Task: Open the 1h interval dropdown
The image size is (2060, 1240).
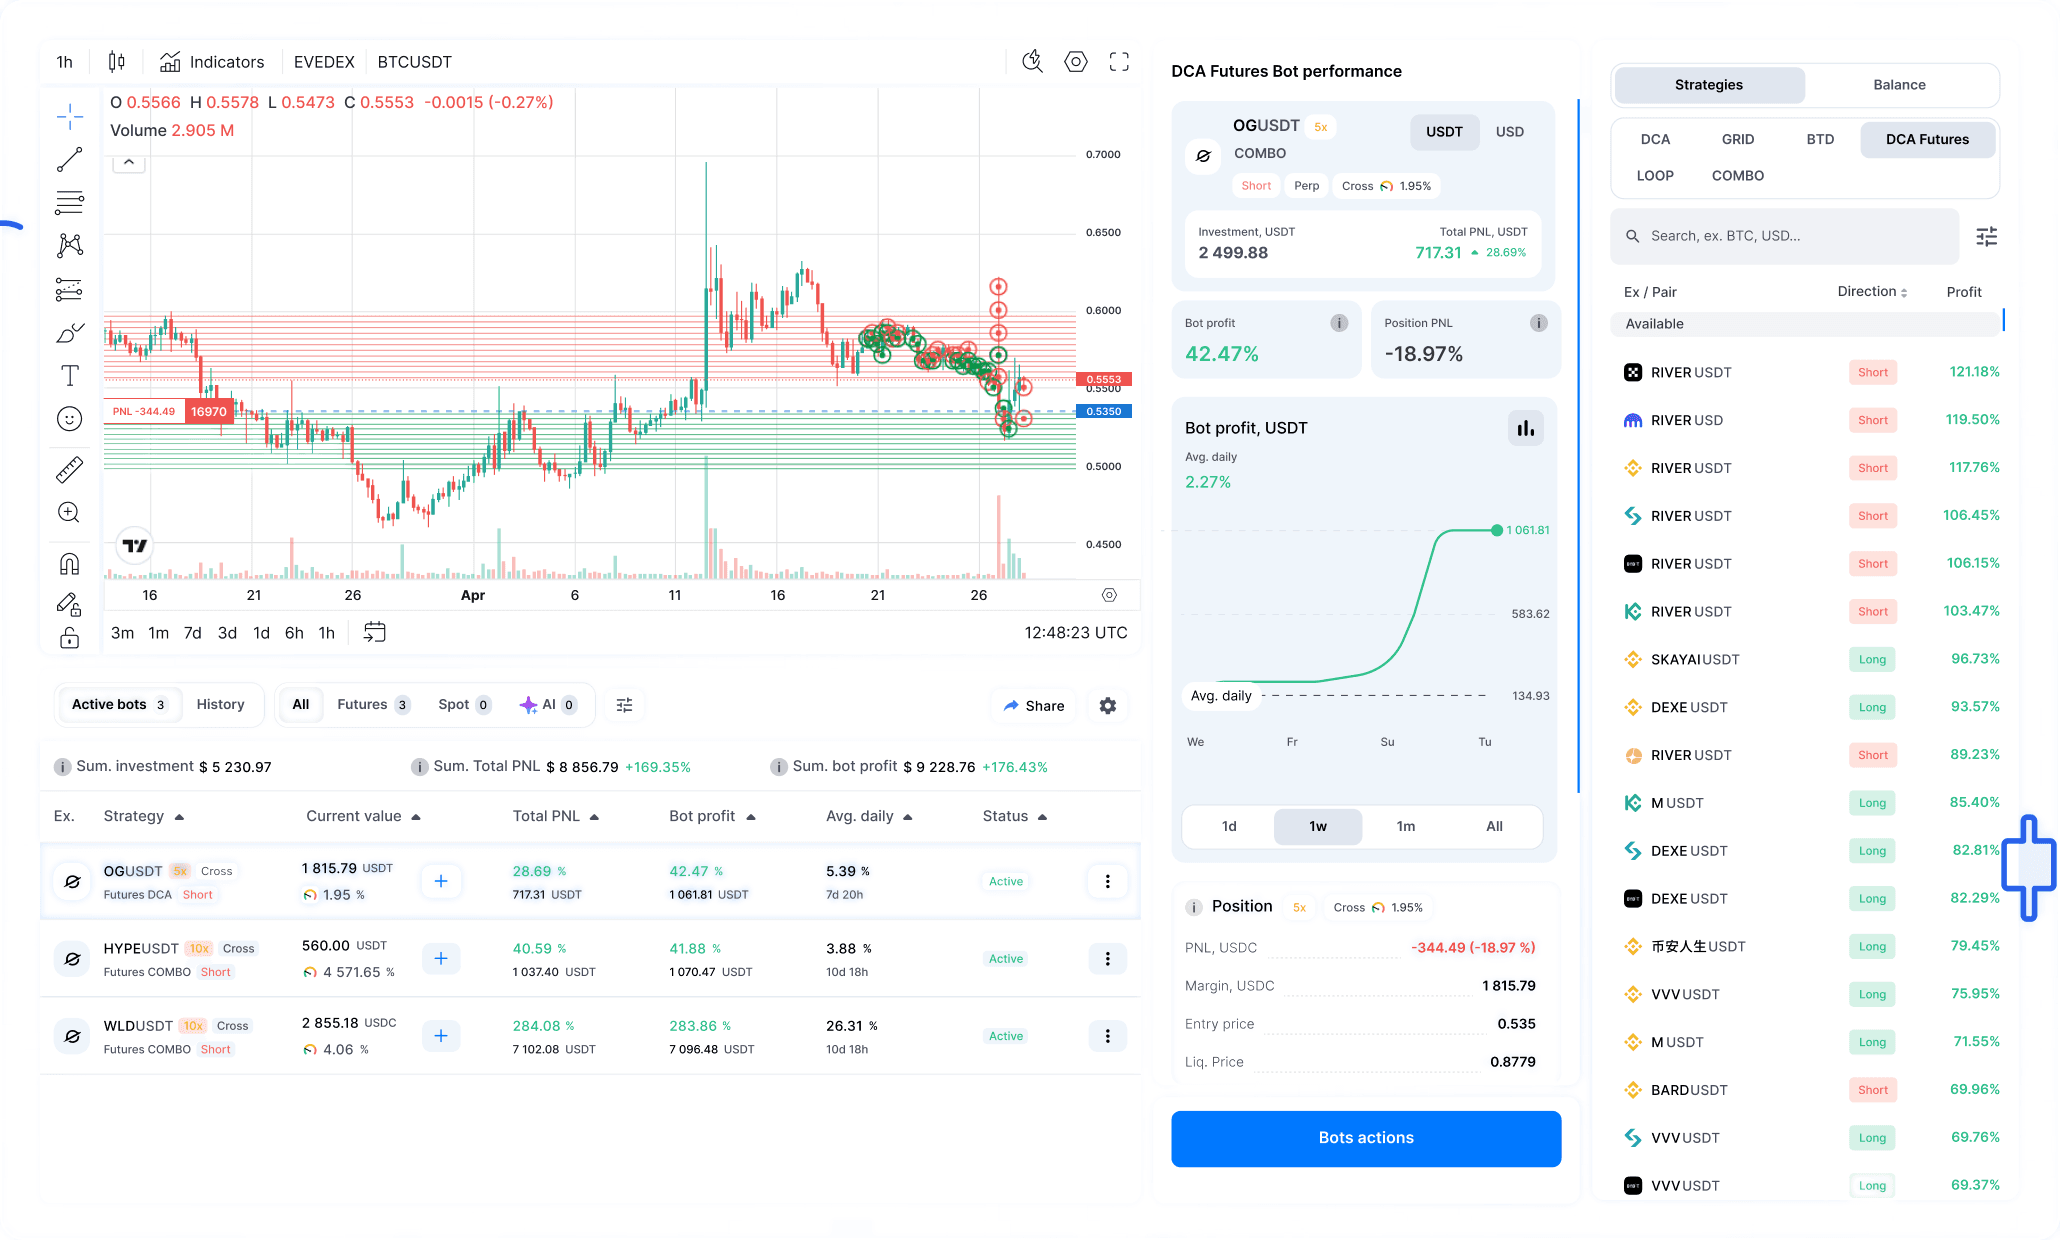Action: point(65,62)
